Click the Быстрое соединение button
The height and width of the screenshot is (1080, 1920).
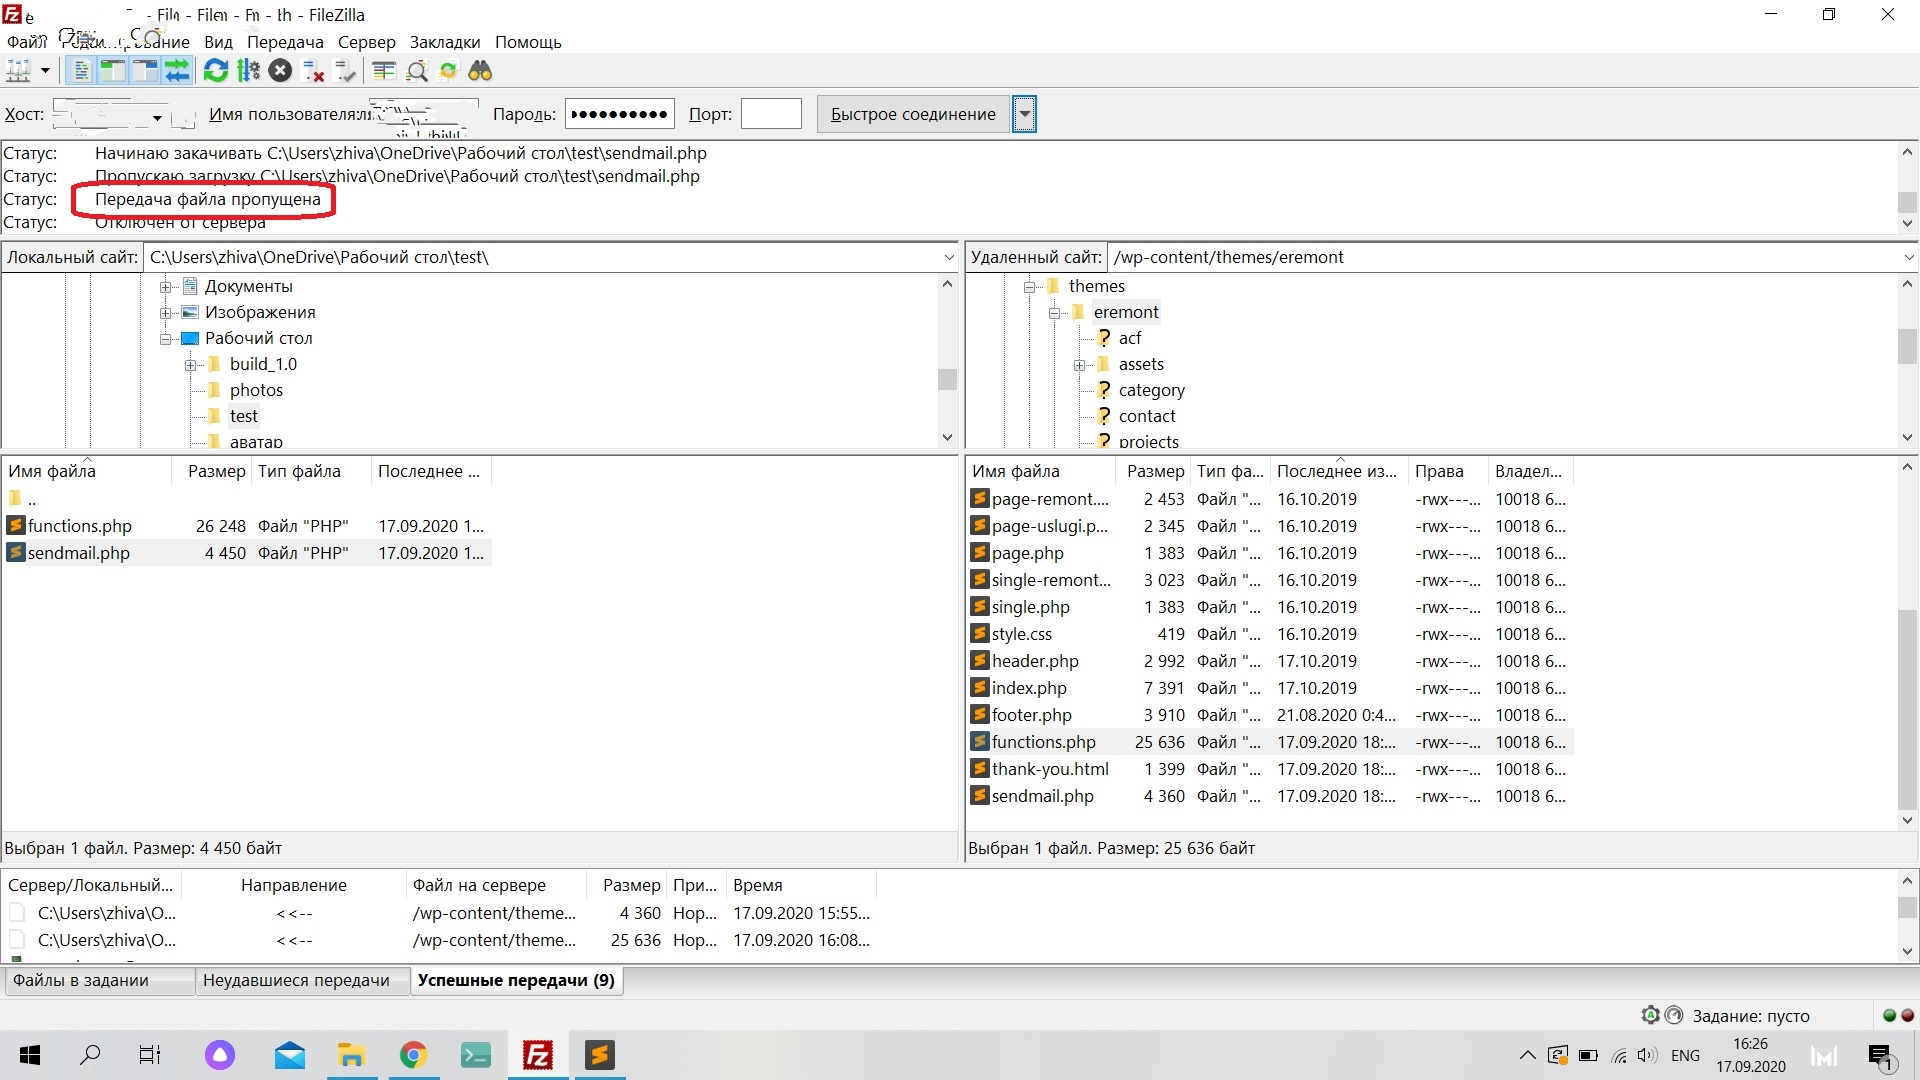pyautogui.click(x=913, y=114)
